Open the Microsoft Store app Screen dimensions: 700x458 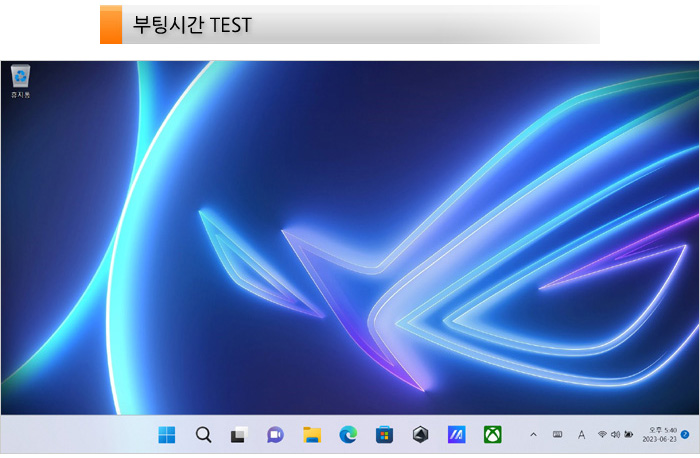click(384, 434)
